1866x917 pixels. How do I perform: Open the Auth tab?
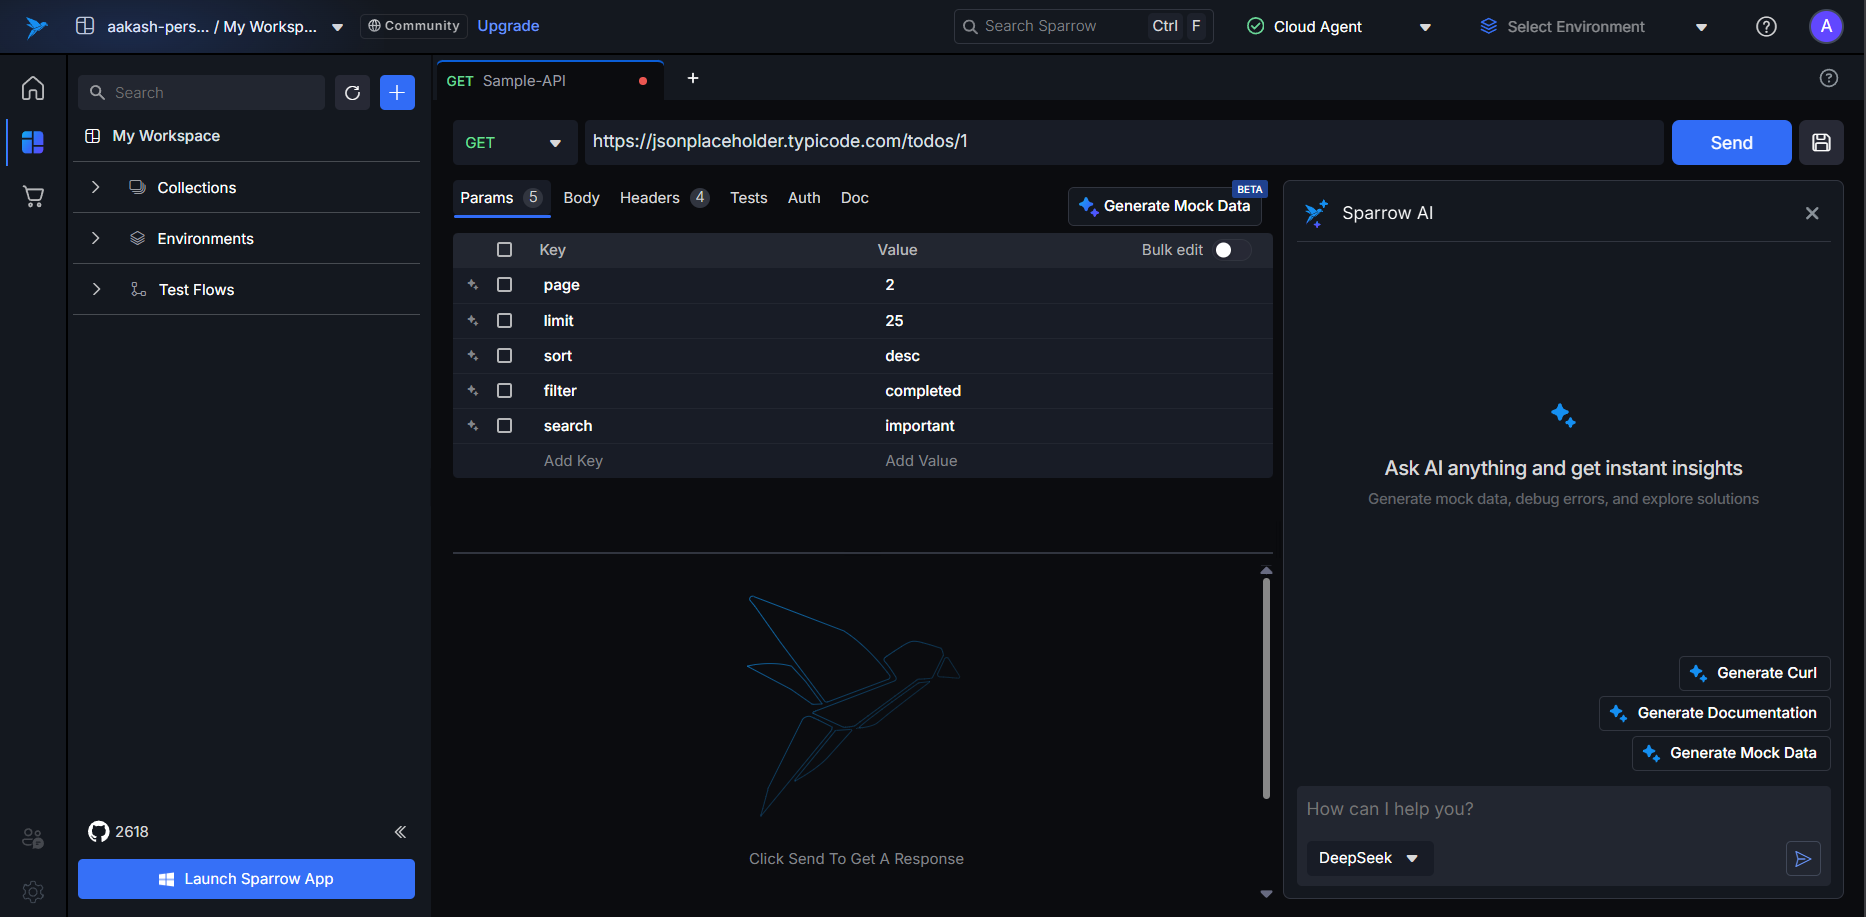(x=803, y=198)
